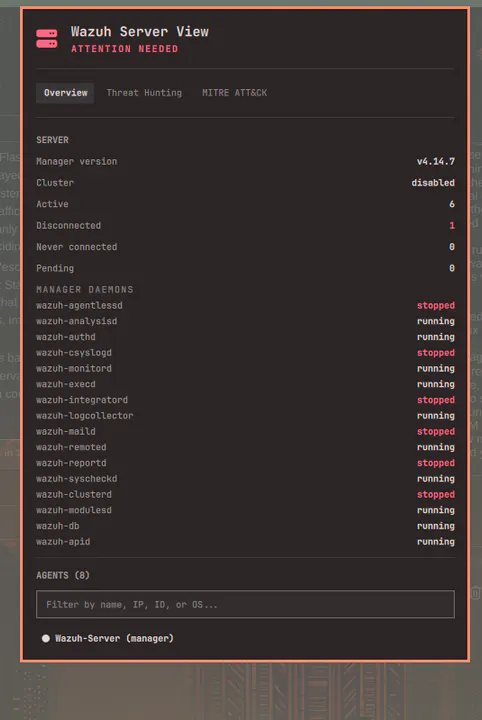Click the wazuh-db daemon name
482x720 pixels.
tap(58, 526)
